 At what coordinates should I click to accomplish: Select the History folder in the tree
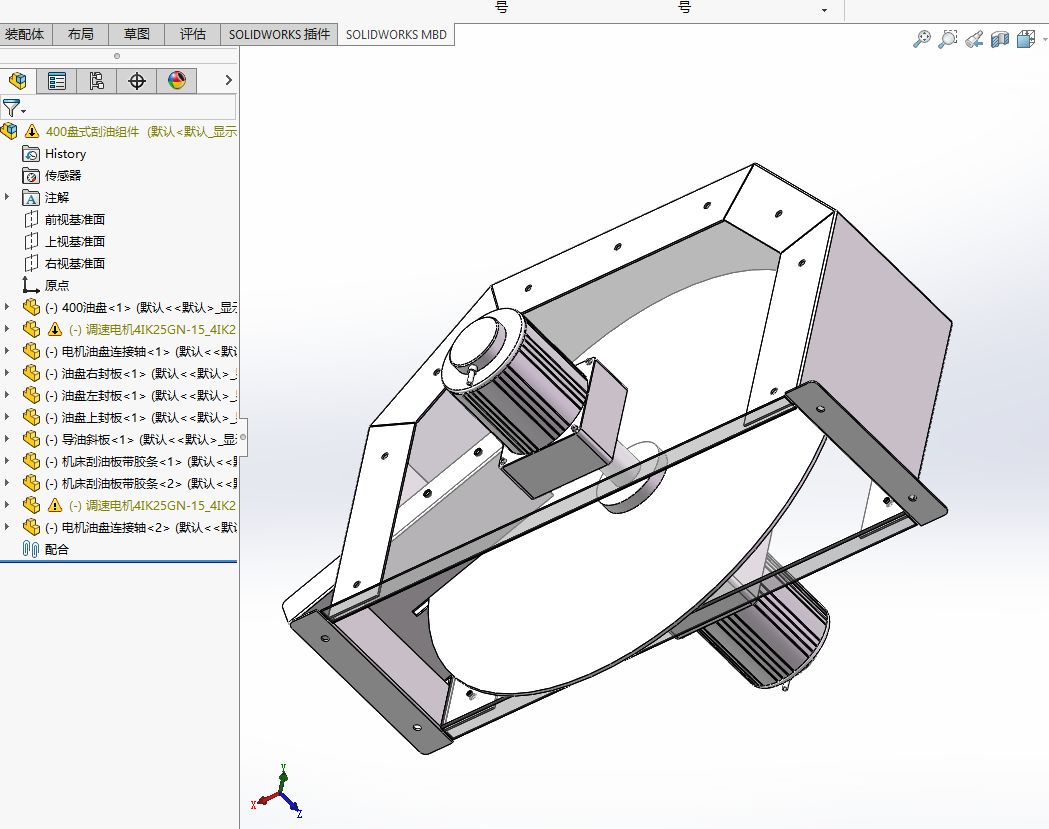coord(66,154)
